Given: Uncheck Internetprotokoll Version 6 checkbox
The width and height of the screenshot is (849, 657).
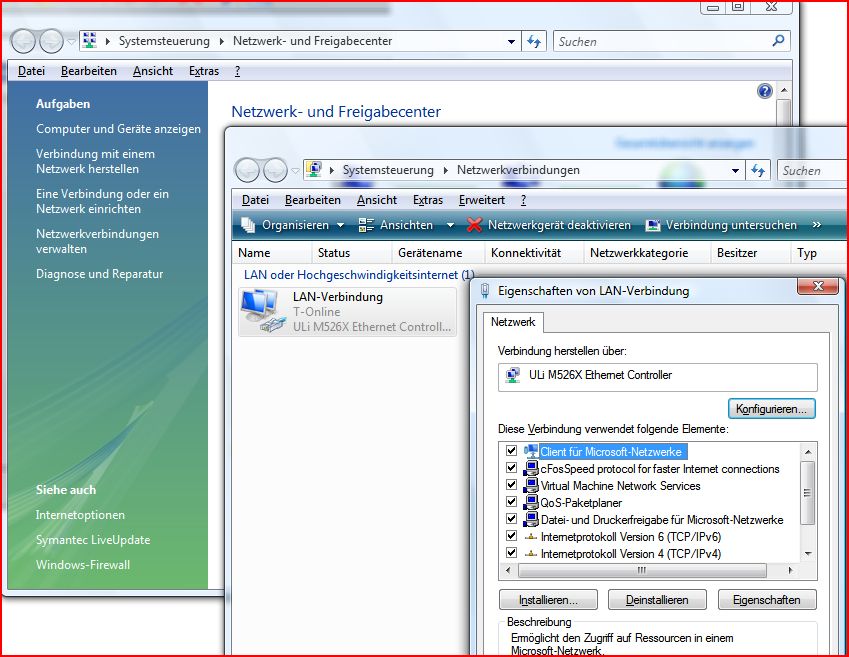Looking at the screenshot, I should click(511, 536).
